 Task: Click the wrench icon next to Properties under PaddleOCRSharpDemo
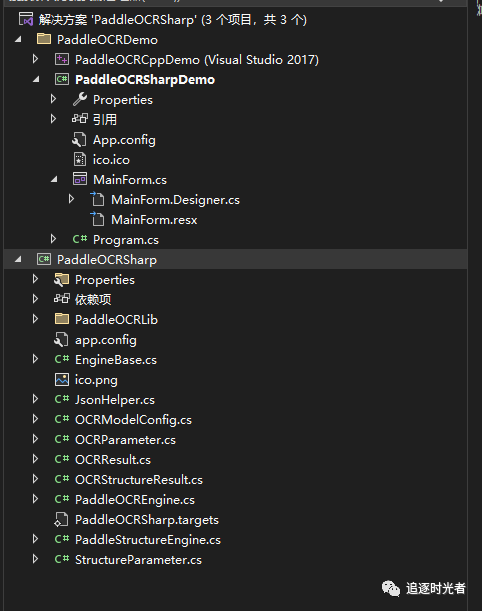pyautogui.click(x=80, y=99)
